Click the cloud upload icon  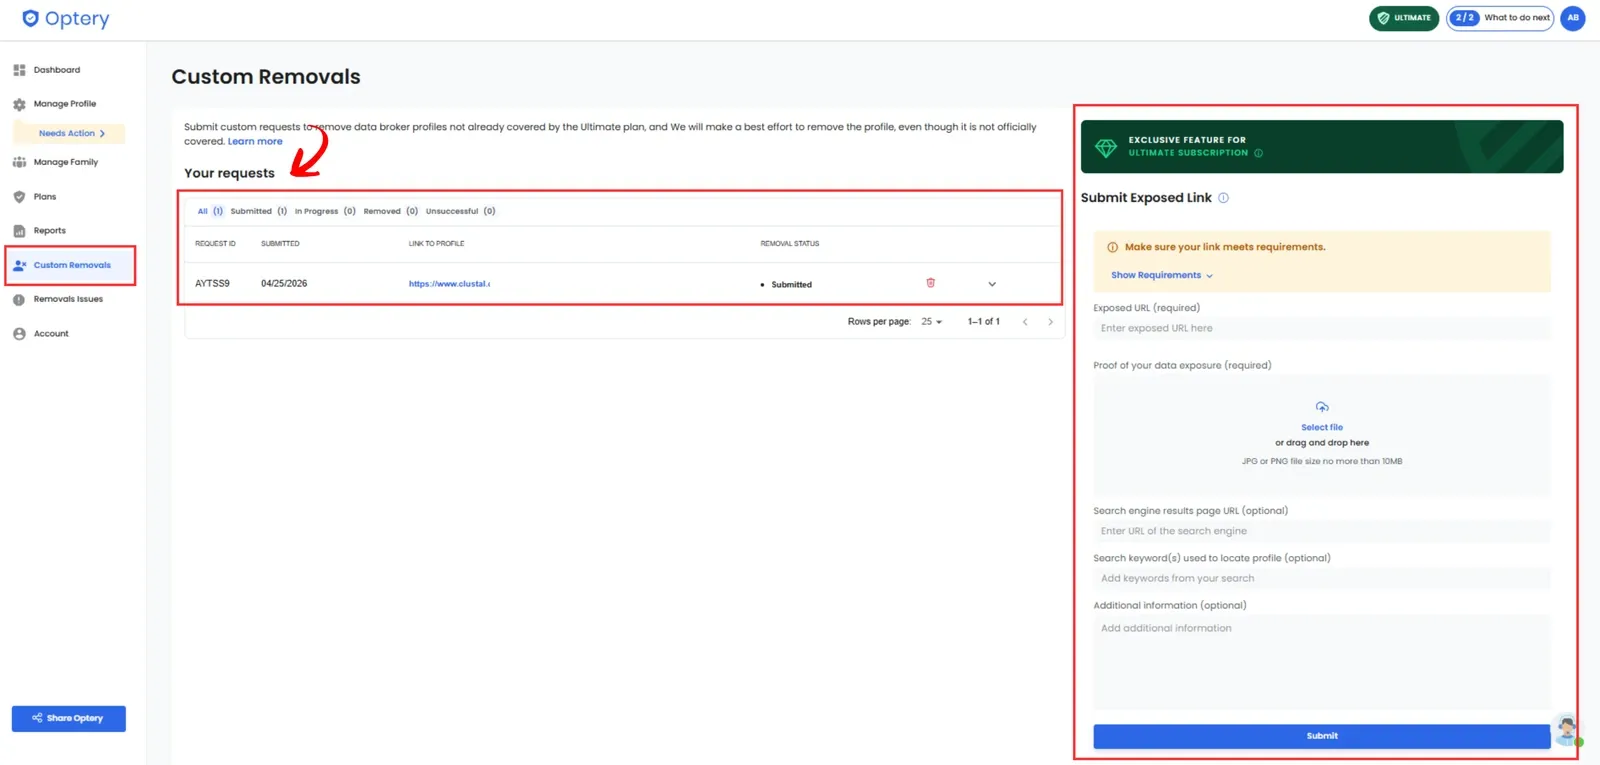pos(1322,407)
